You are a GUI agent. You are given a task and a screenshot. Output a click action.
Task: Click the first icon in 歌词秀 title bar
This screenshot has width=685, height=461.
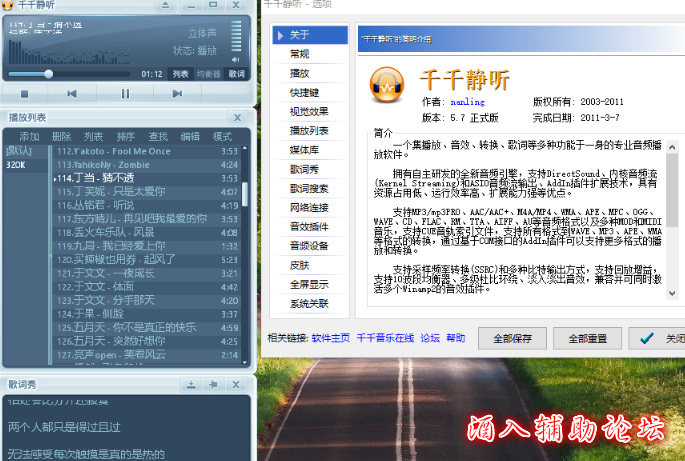(x=190, y=384)
